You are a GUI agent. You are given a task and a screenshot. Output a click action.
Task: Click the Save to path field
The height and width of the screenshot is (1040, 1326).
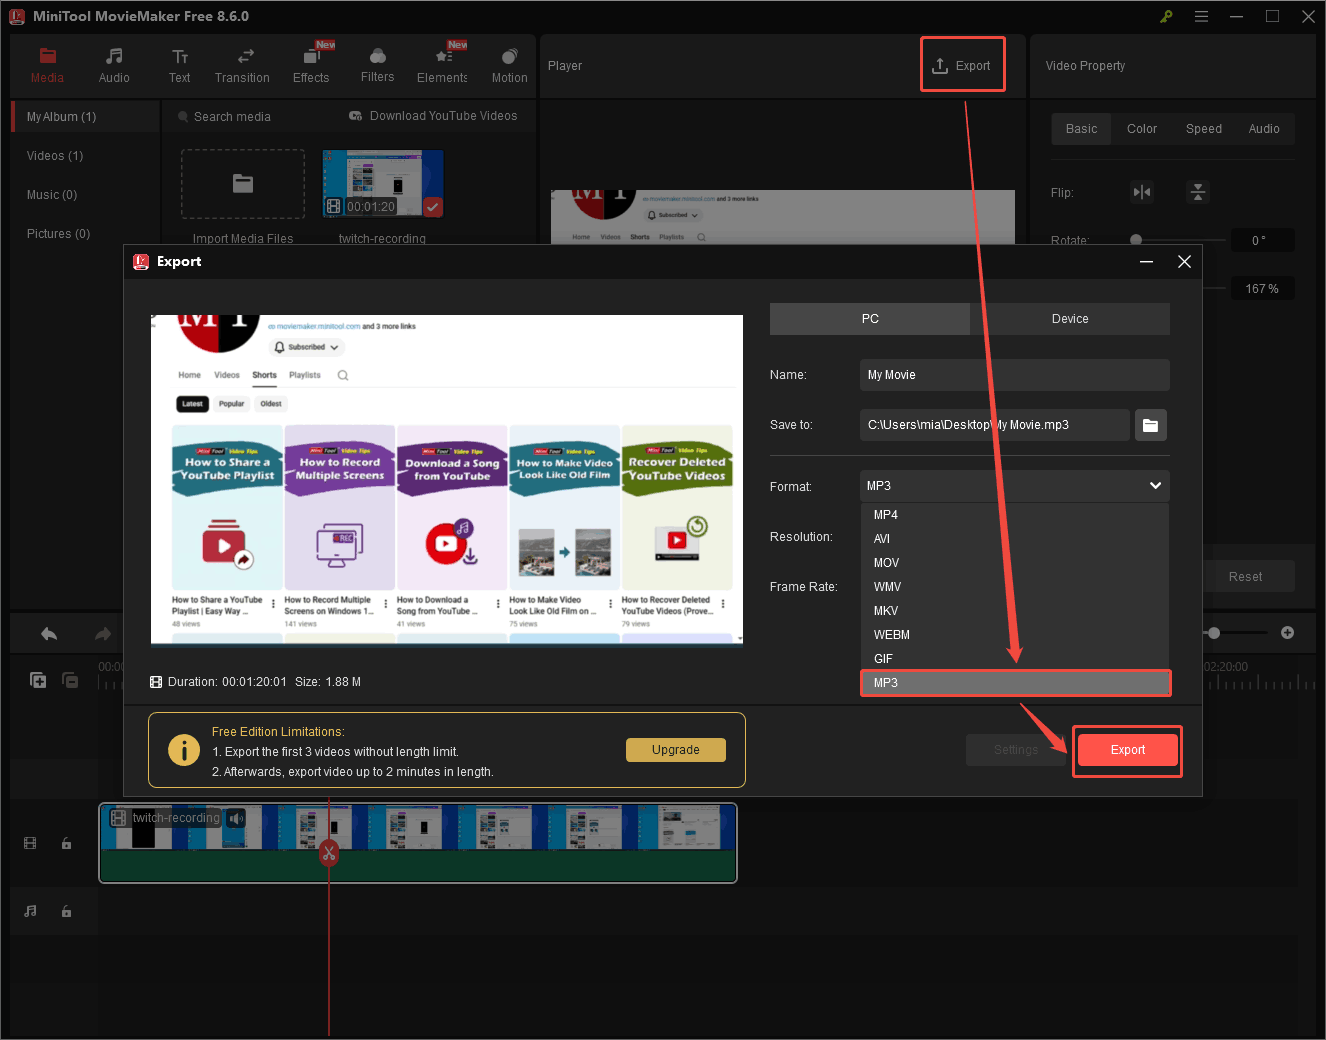[995, 425]
